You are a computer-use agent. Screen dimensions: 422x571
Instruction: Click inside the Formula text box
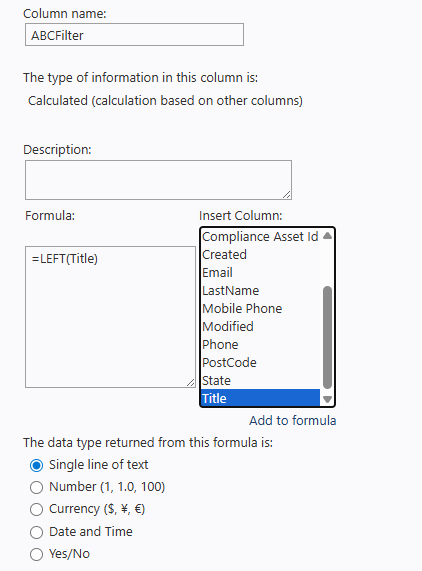pyautogui.click(x=110, y=317)
